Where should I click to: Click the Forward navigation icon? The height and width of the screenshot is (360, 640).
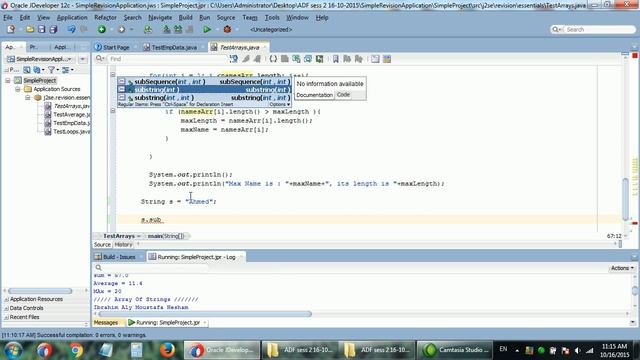point(121,29)
